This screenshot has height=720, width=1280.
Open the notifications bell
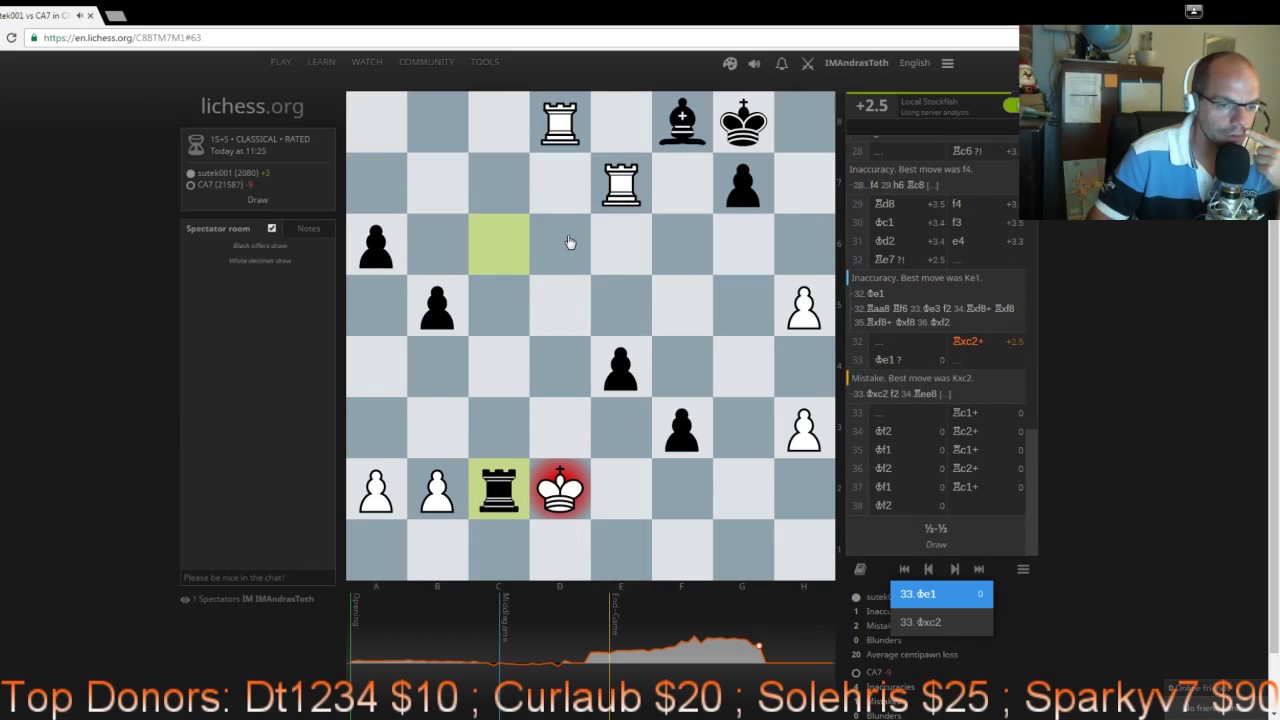[x=781, y=63]
